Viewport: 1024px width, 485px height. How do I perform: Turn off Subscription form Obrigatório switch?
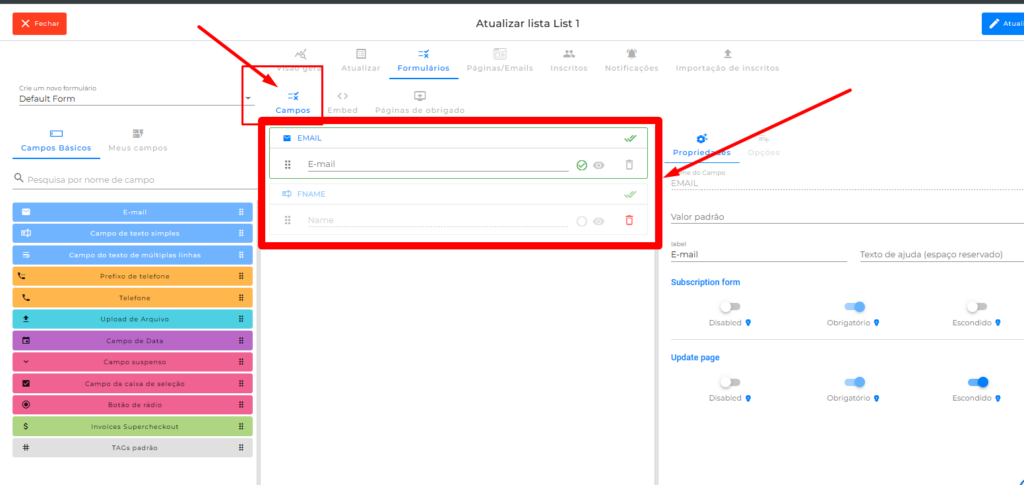pos(854,307)
